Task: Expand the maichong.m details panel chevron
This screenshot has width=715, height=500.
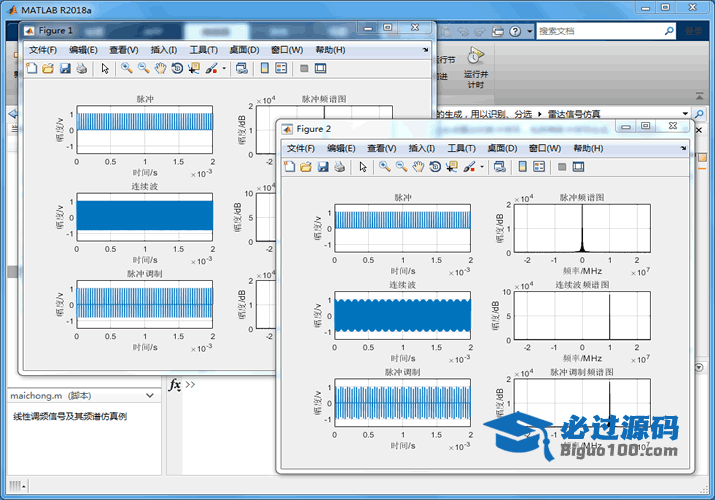Action: [150, 396]
